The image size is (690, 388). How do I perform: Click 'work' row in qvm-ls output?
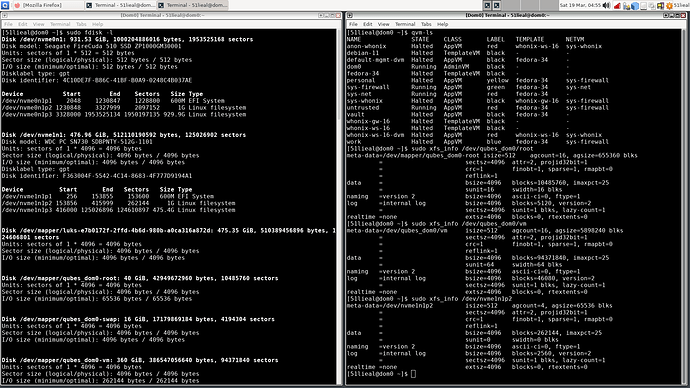pos(478,142)
